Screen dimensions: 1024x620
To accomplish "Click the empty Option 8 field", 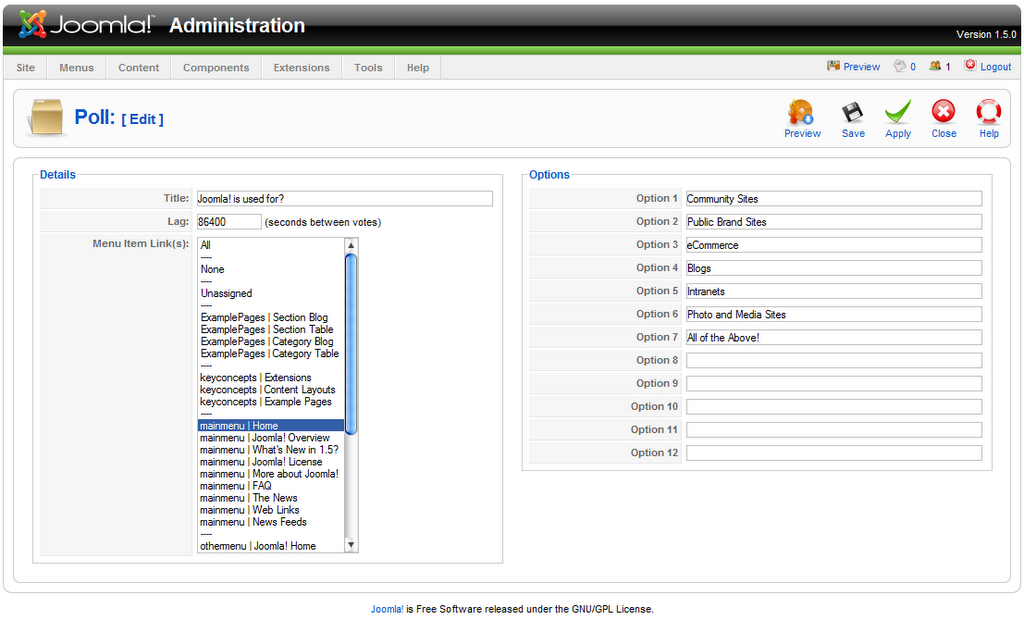I will pos(834,361).
